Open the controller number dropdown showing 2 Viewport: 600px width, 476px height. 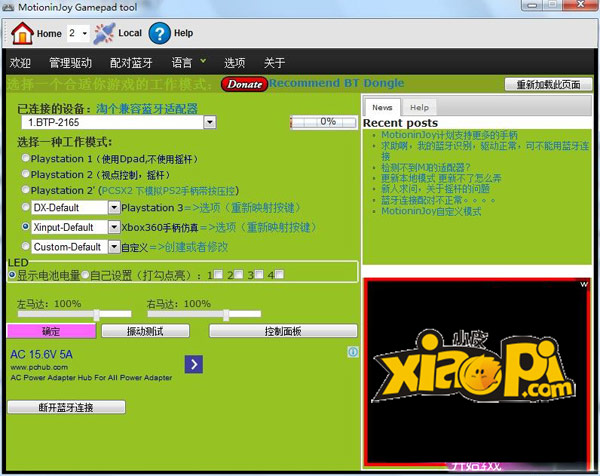[78, 33]
